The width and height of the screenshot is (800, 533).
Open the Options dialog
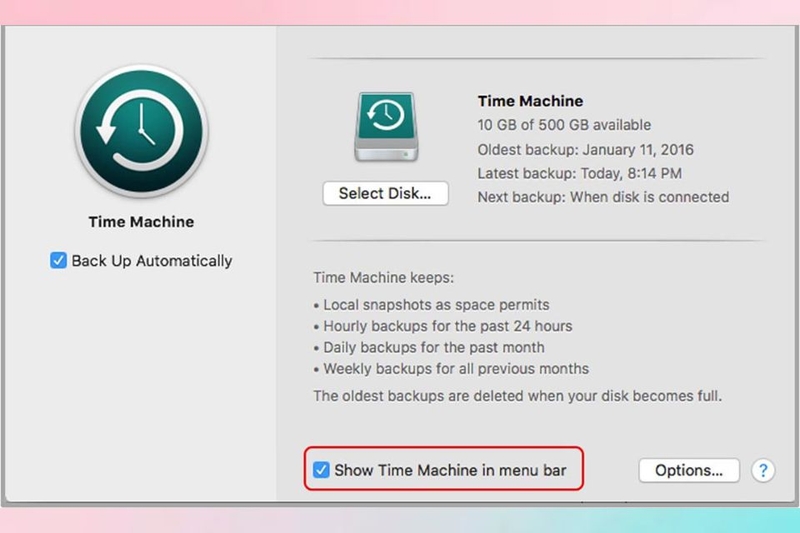689,470
